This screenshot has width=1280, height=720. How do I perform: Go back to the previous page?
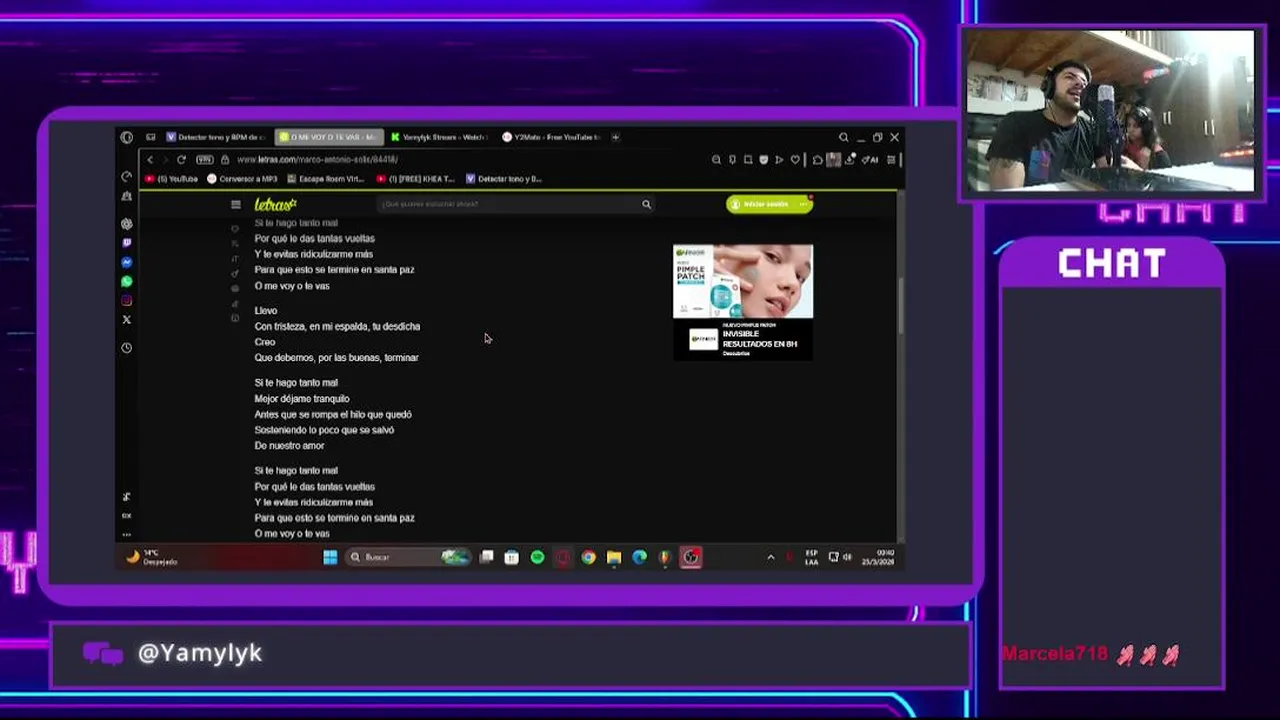pyautogui.click(x=150, y=160)
